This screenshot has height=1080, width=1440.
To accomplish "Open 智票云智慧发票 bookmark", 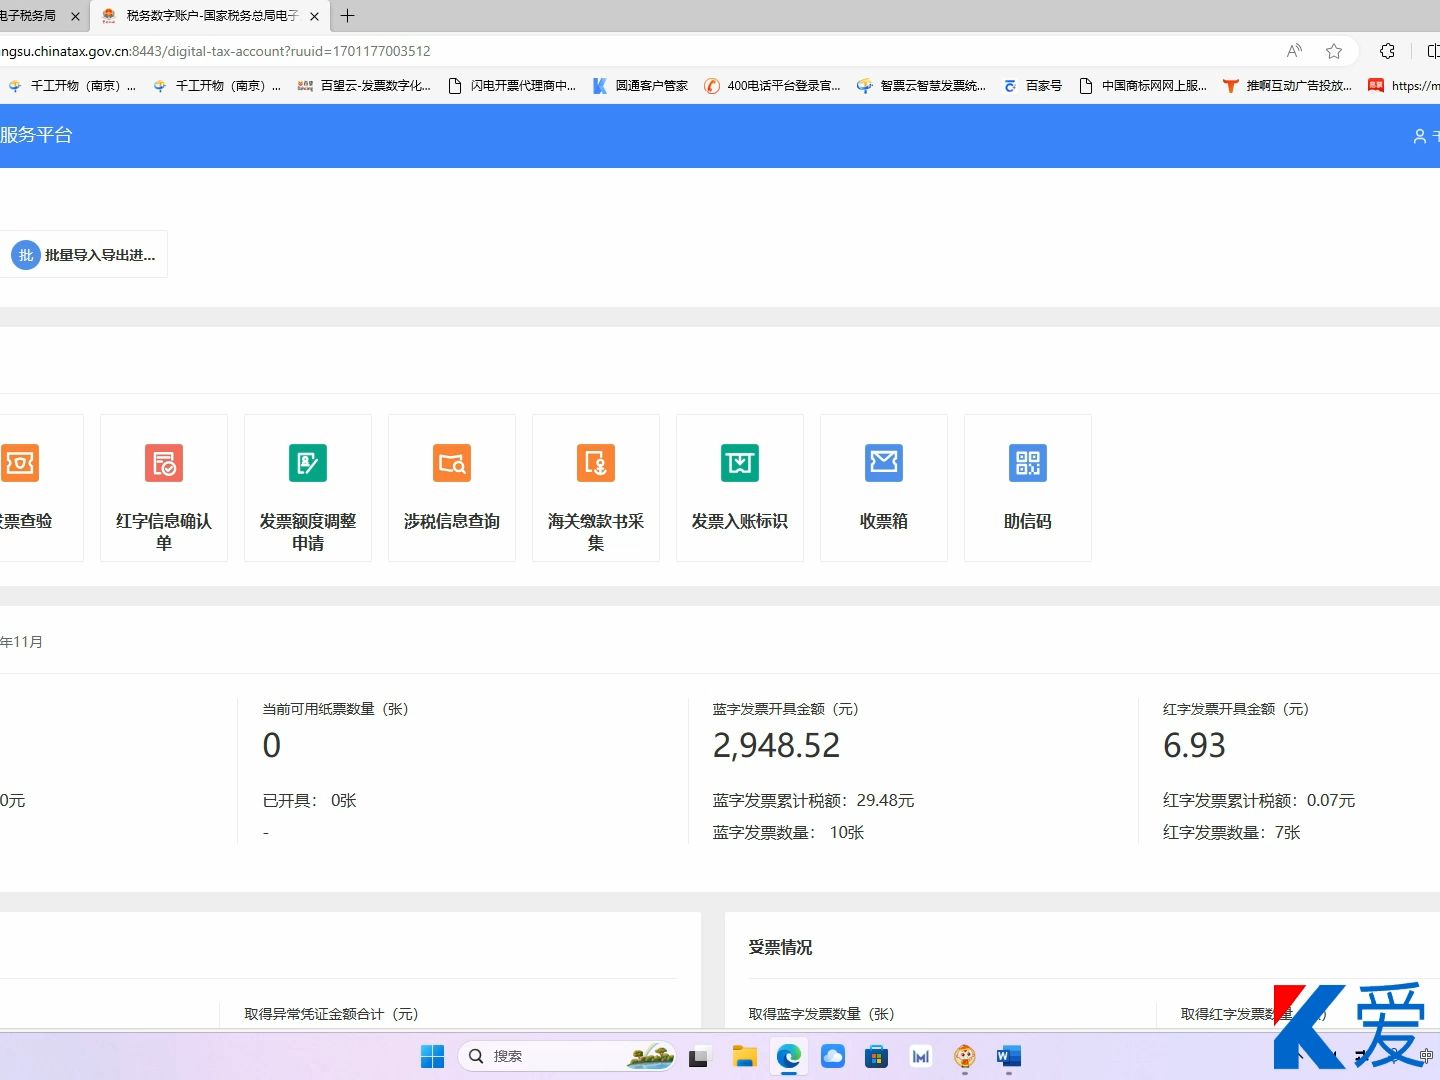I will click(x=921, y=86).
